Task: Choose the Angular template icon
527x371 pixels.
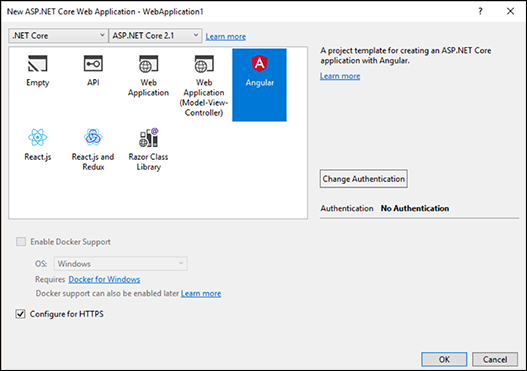Action: (x=259, y=64)
